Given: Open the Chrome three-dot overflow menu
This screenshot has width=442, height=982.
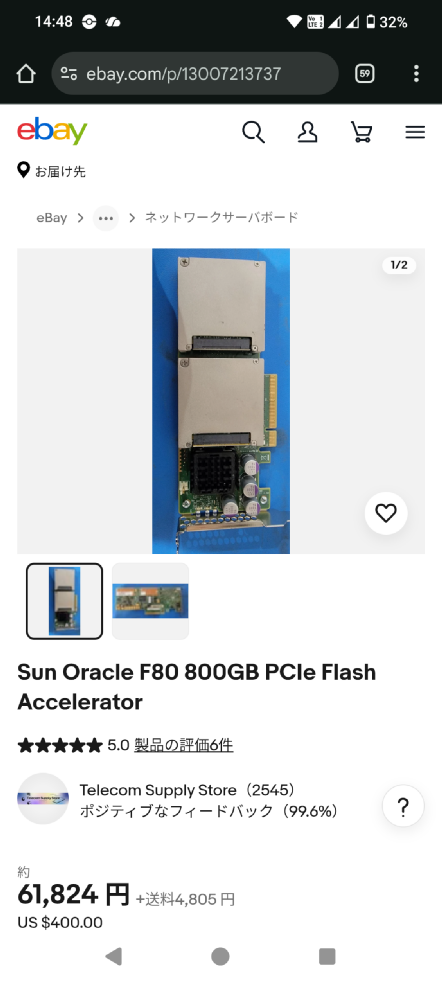Looking at the screenshot, I should [416, 74].
